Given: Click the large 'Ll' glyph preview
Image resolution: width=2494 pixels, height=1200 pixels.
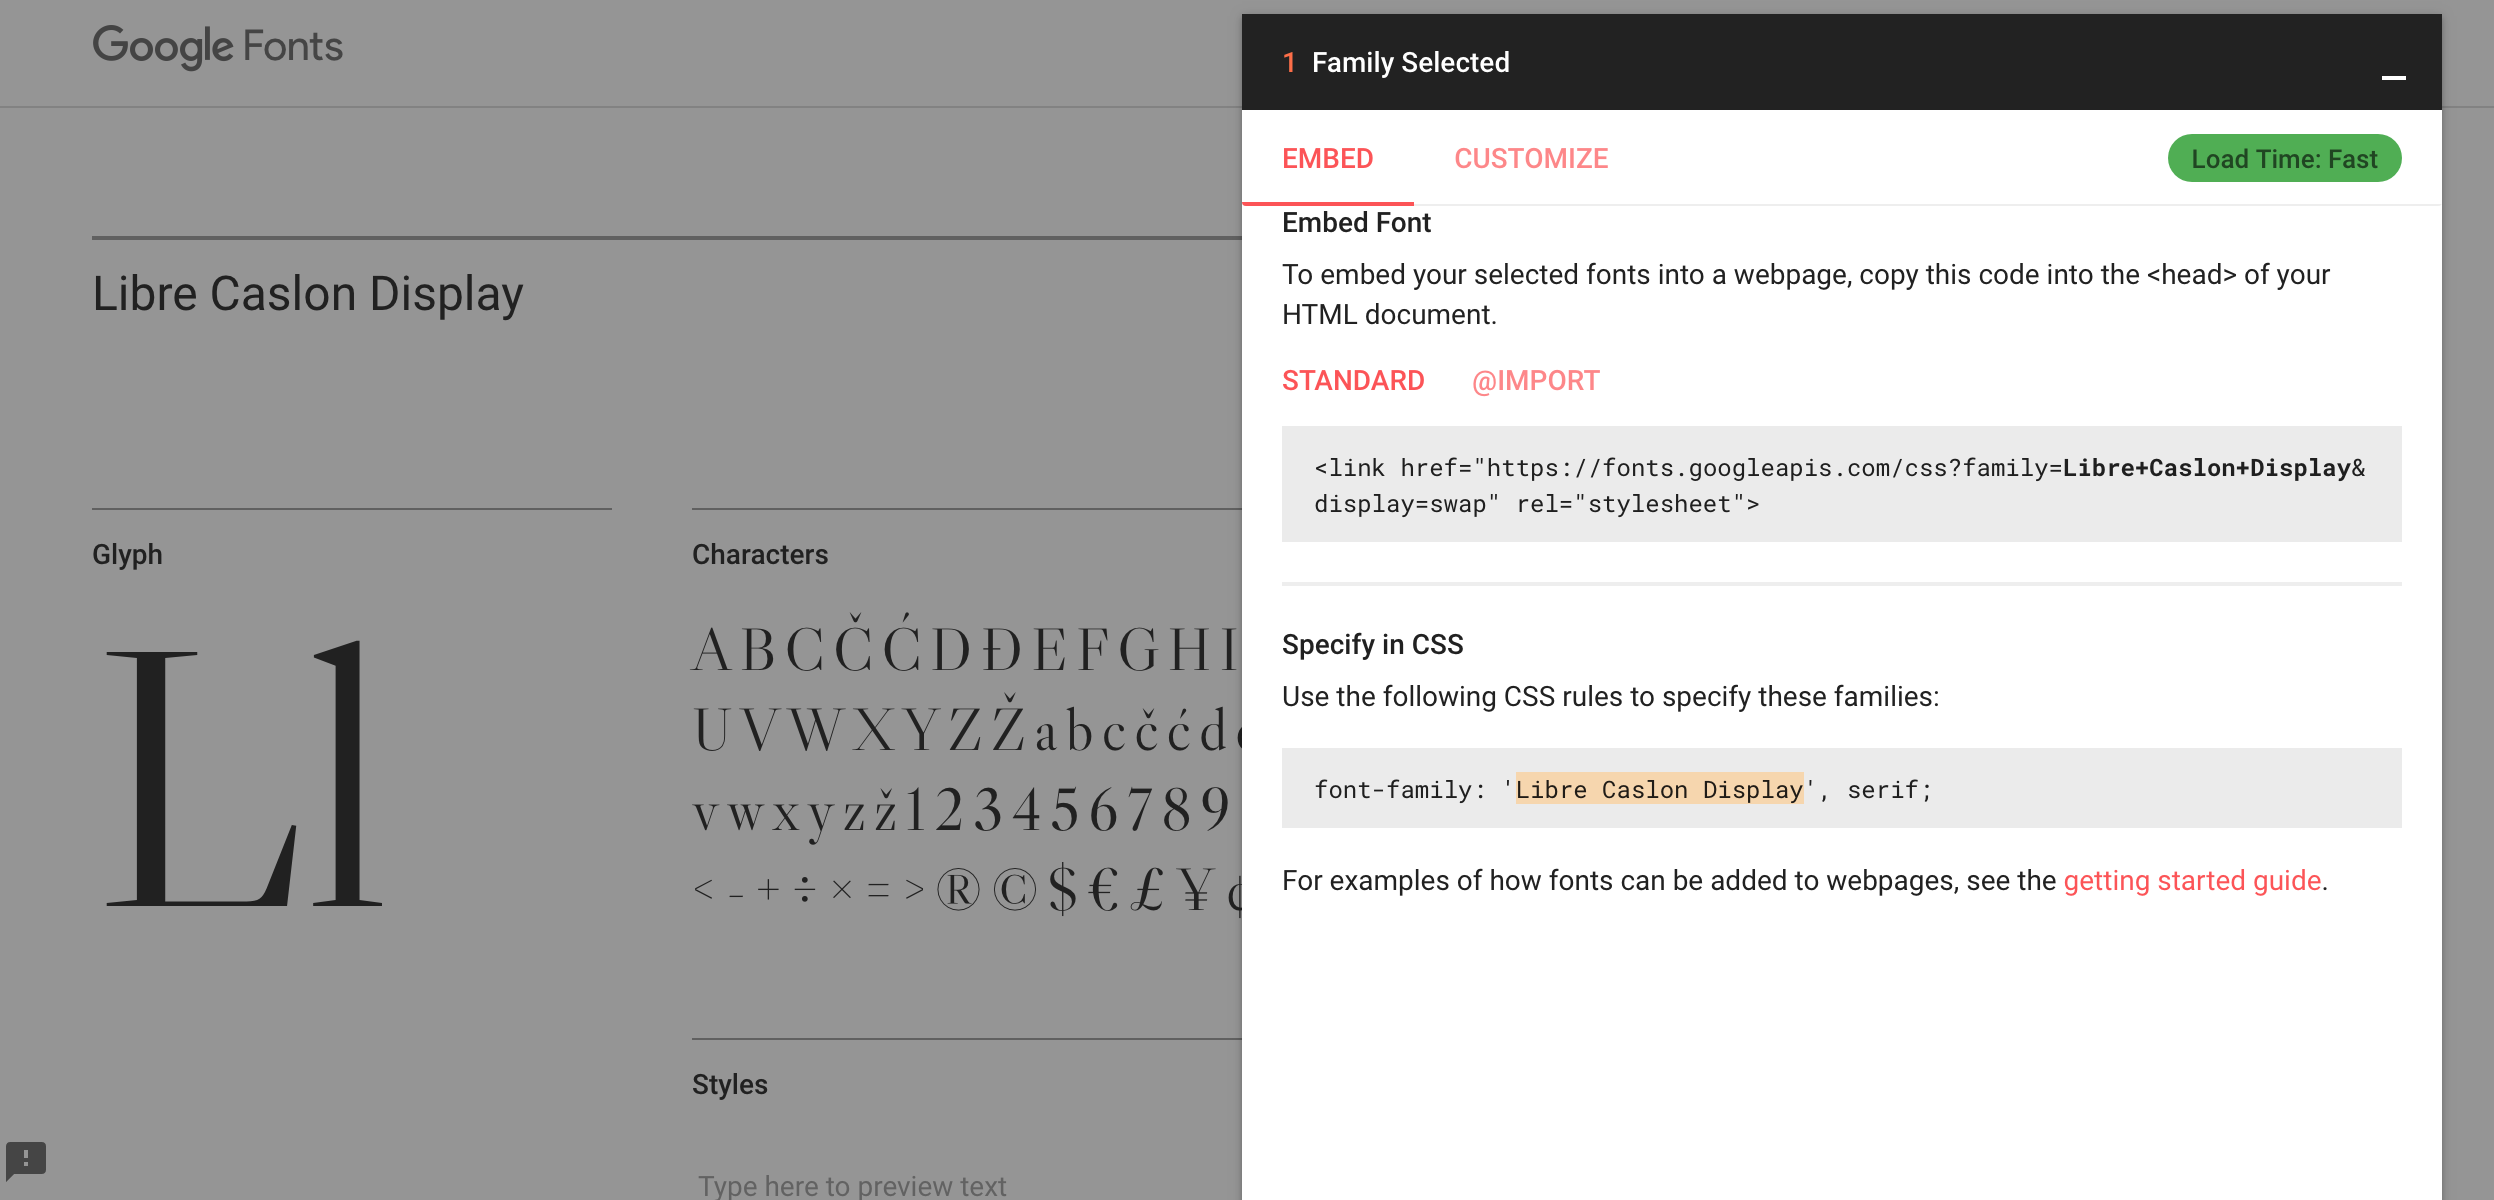Looking at the screenshot, I should click(x=244, y=772).
